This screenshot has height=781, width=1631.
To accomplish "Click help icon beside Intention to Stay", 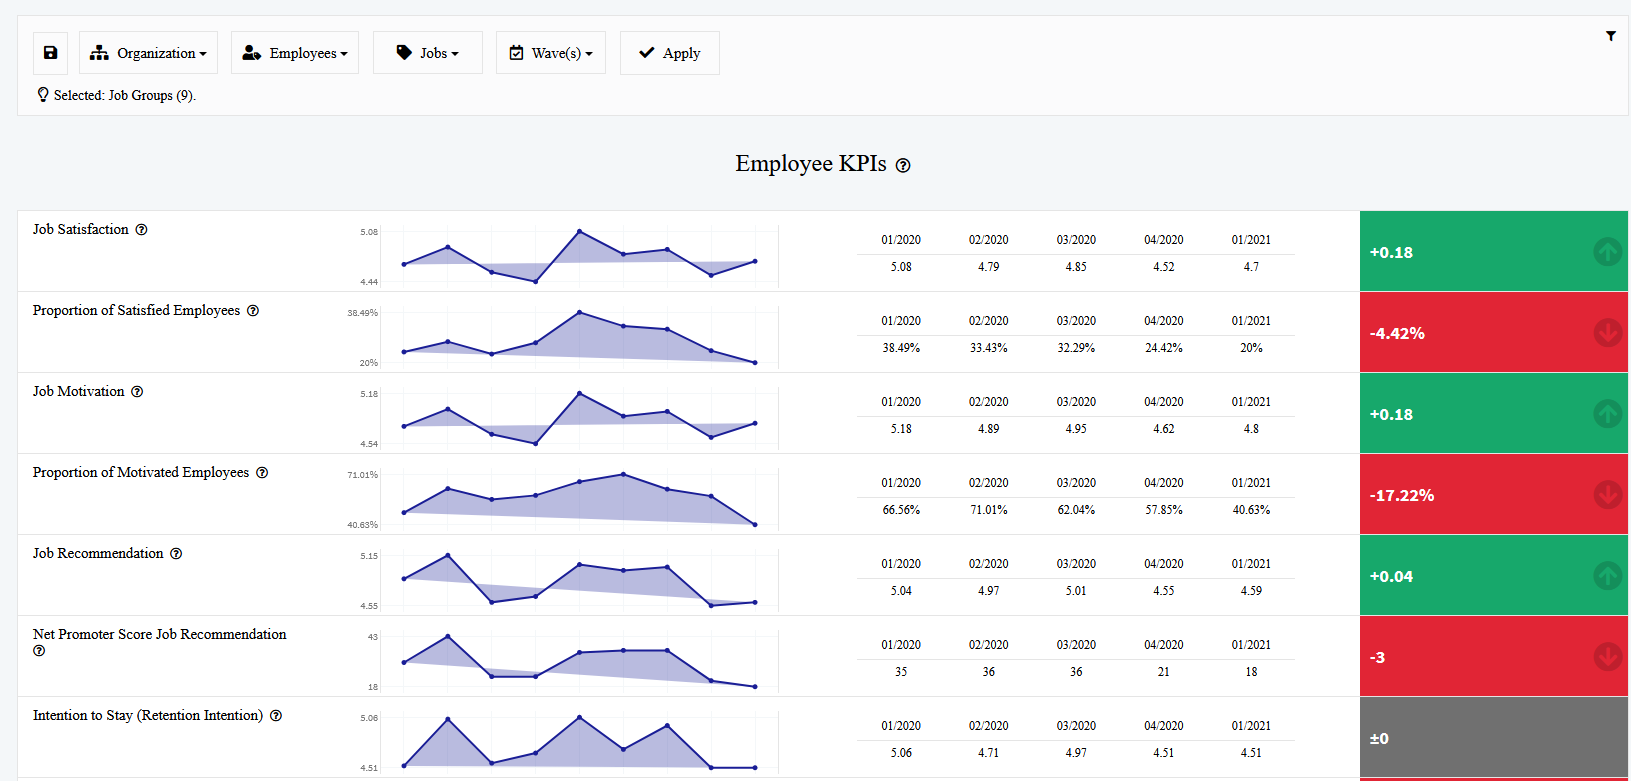I will coord(276,716).
